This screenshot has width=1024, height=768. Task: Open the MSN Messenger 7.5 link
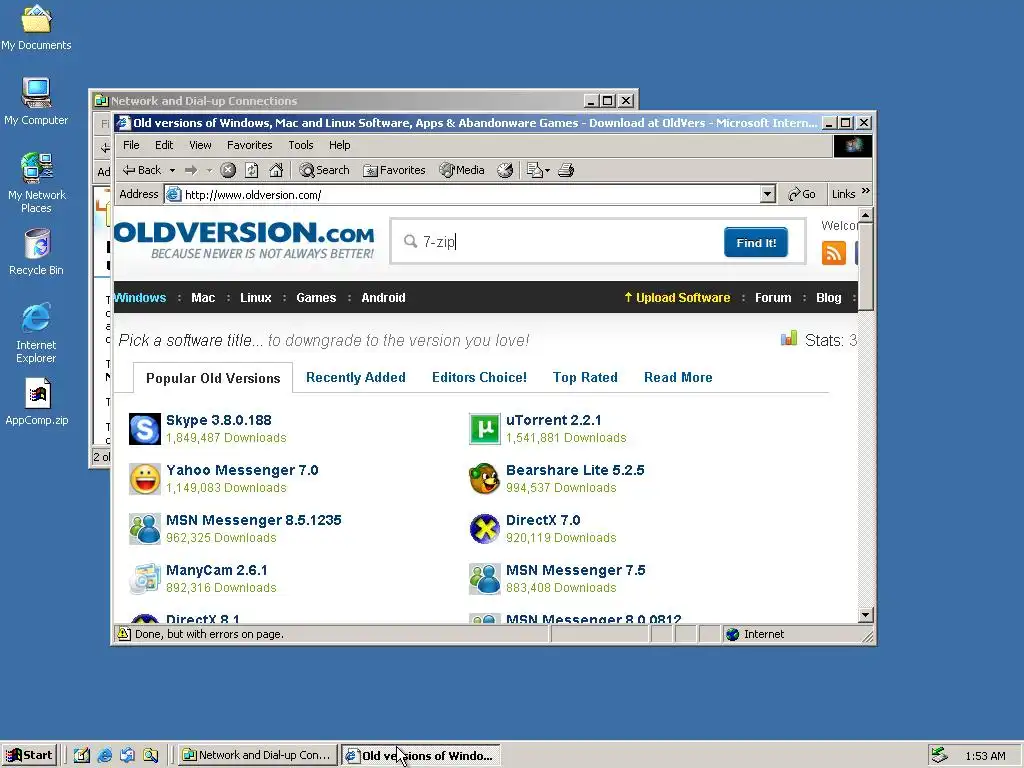575,570
